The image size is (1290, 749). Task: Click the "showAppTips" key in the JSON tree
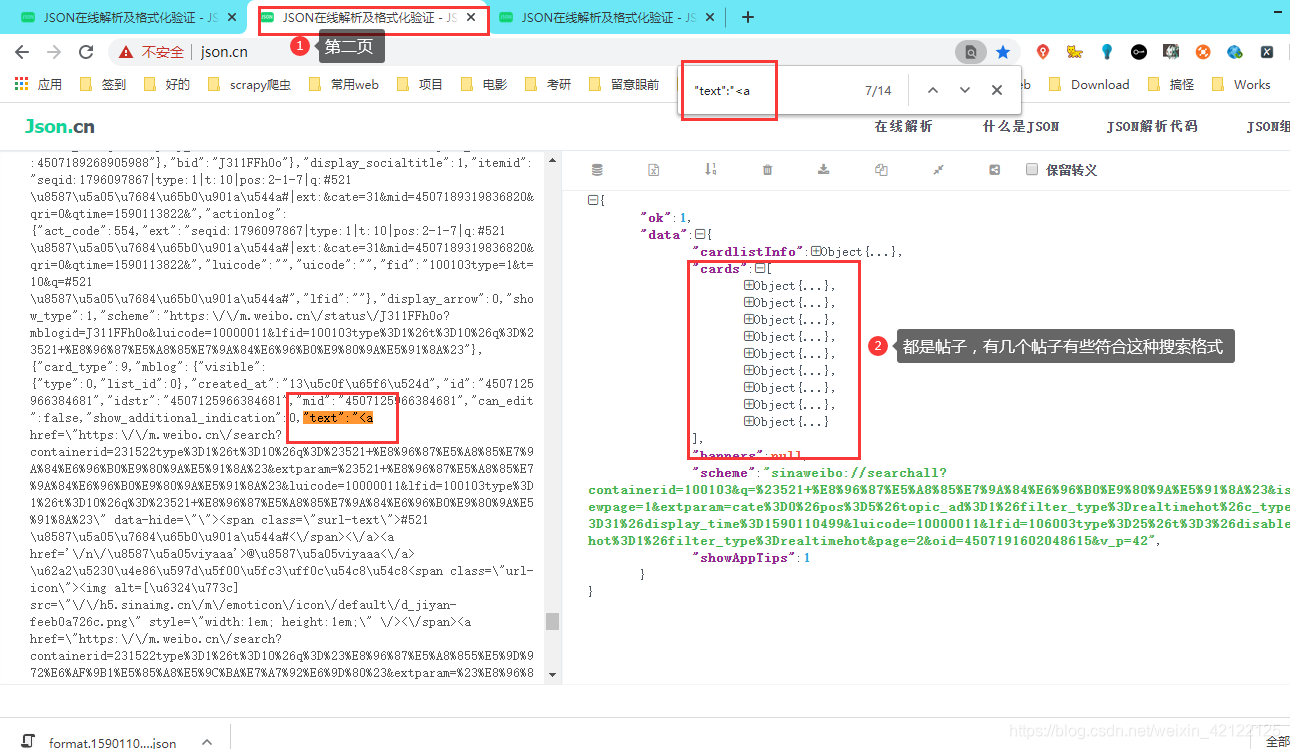[x=744, y=557]
